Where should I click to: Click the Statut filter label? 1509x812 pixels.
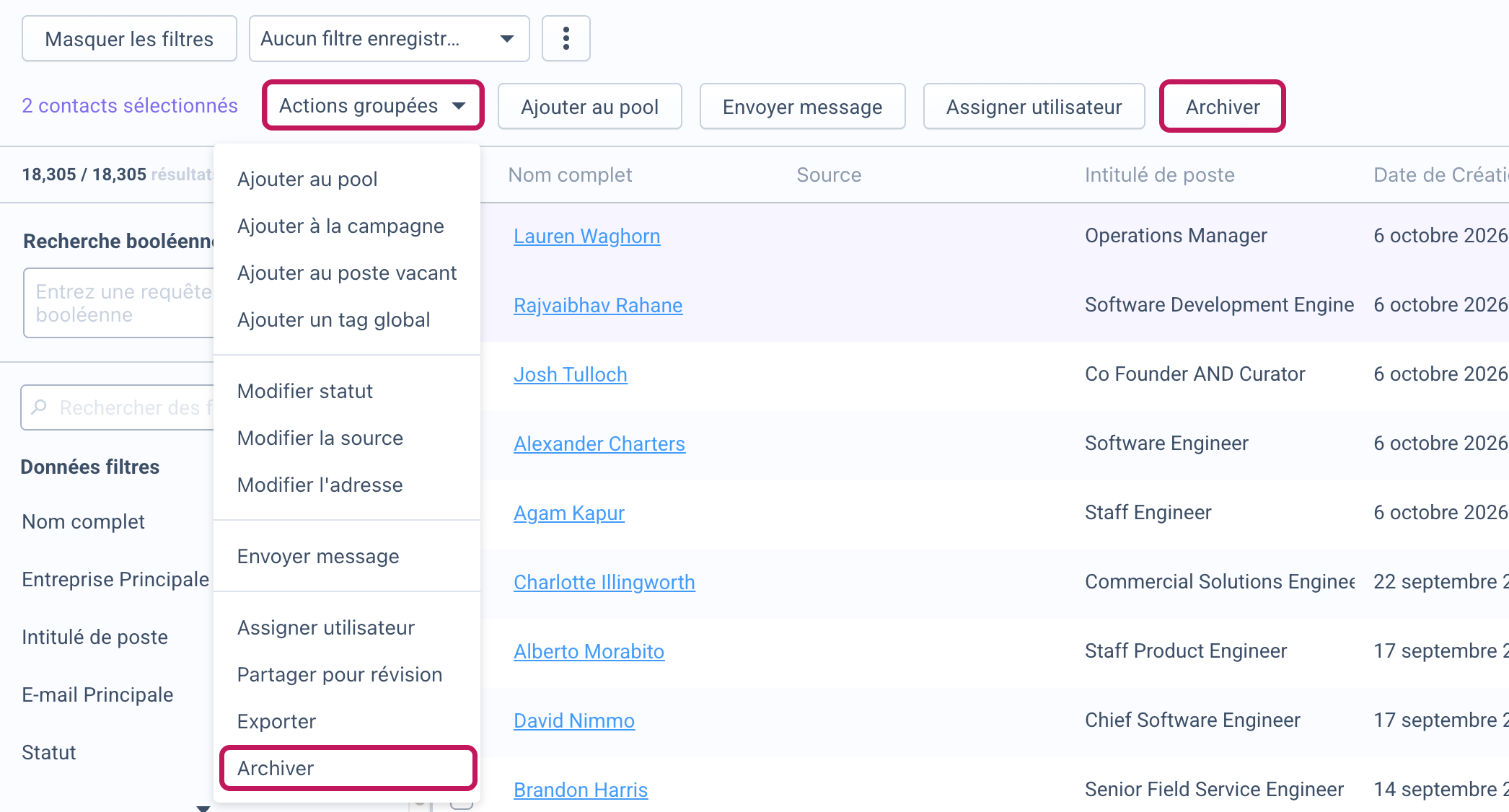(x=49, y=753)
